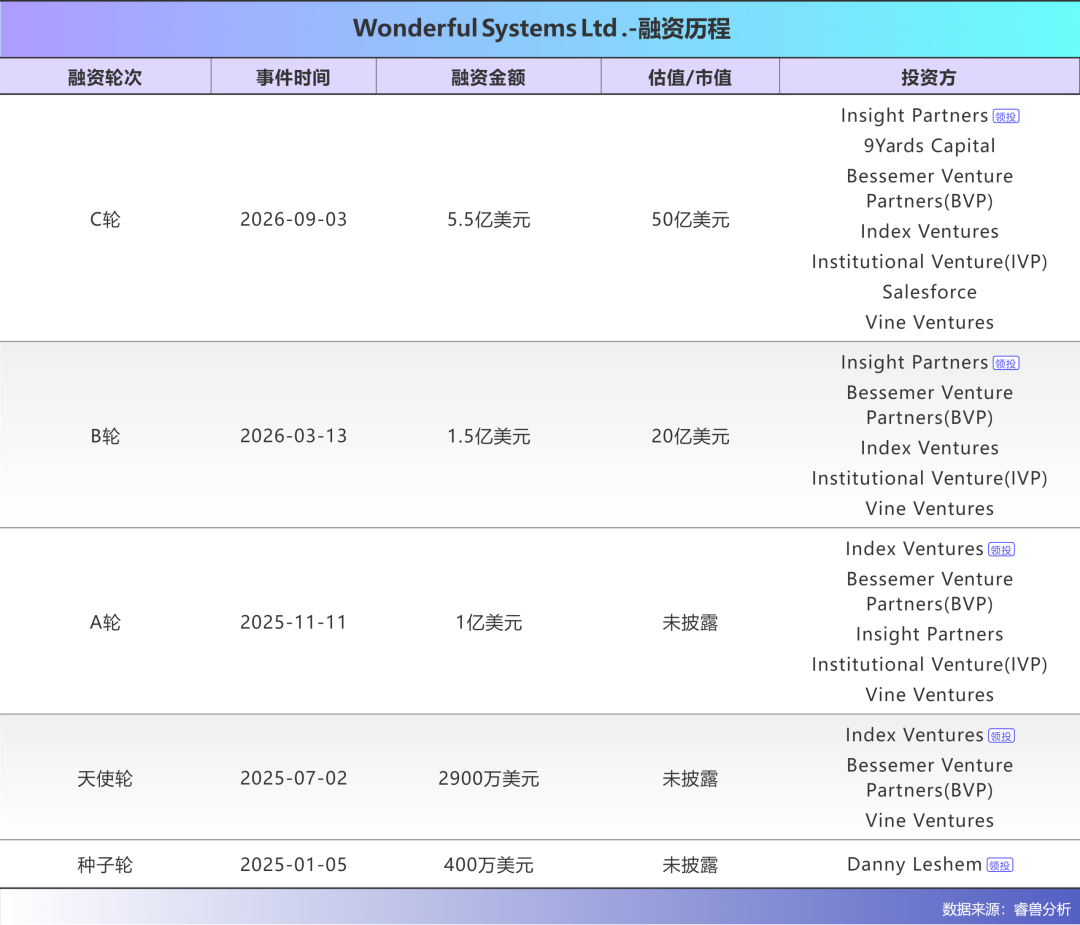The height and width of the screenshot is (925, 1080).
Task: Click the date 2025-11-11
Action: point(293,622)
